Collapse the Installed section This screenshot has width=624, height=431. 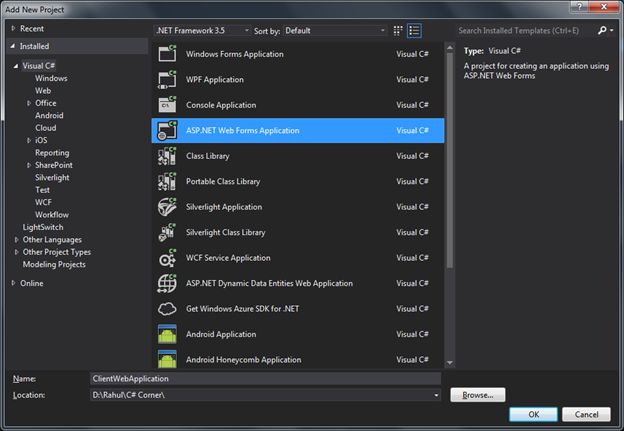13,46
